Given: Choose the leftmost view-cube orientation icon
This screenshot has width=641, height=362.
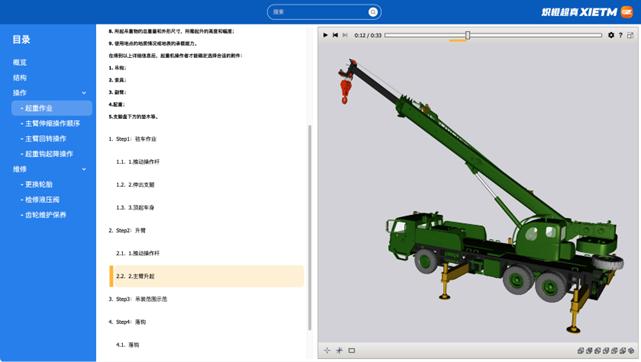Looking at the screenshot, I should coord(580,351).
